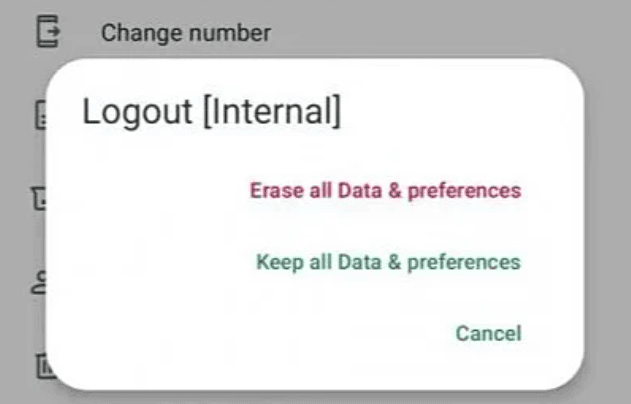
Task: Click the "Logout [Internal]" heading text
Action: click(211, 112)
